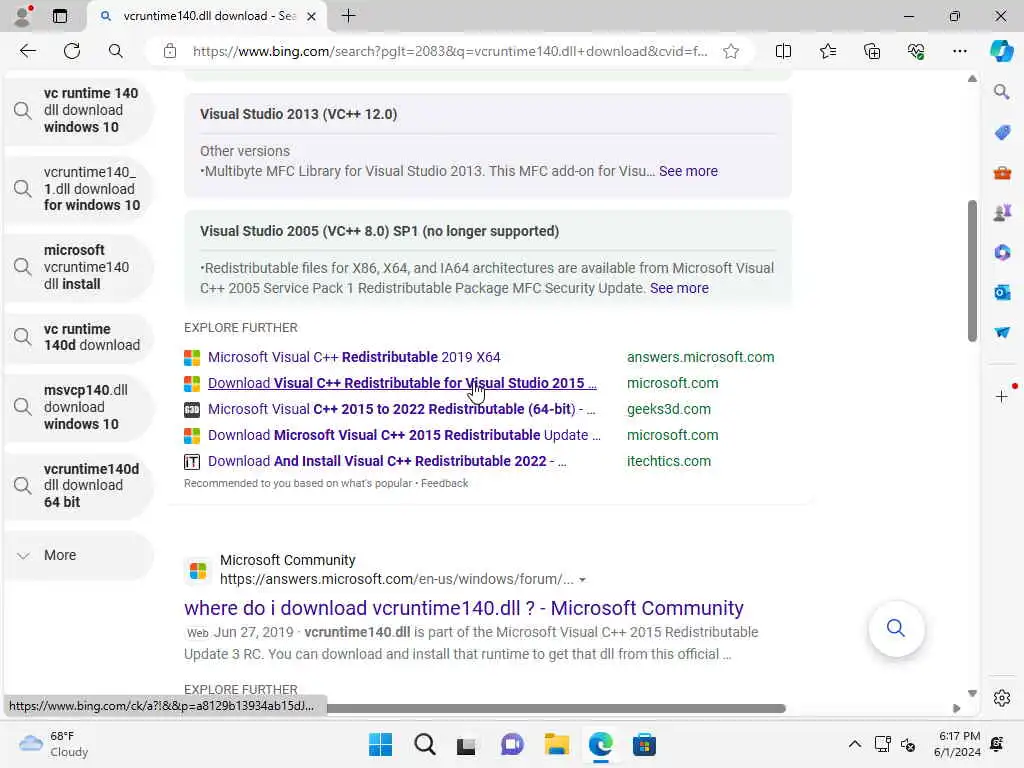Open sidebar settings gear
This screenshot has width=1024, height=768.
coord(1002,698)
